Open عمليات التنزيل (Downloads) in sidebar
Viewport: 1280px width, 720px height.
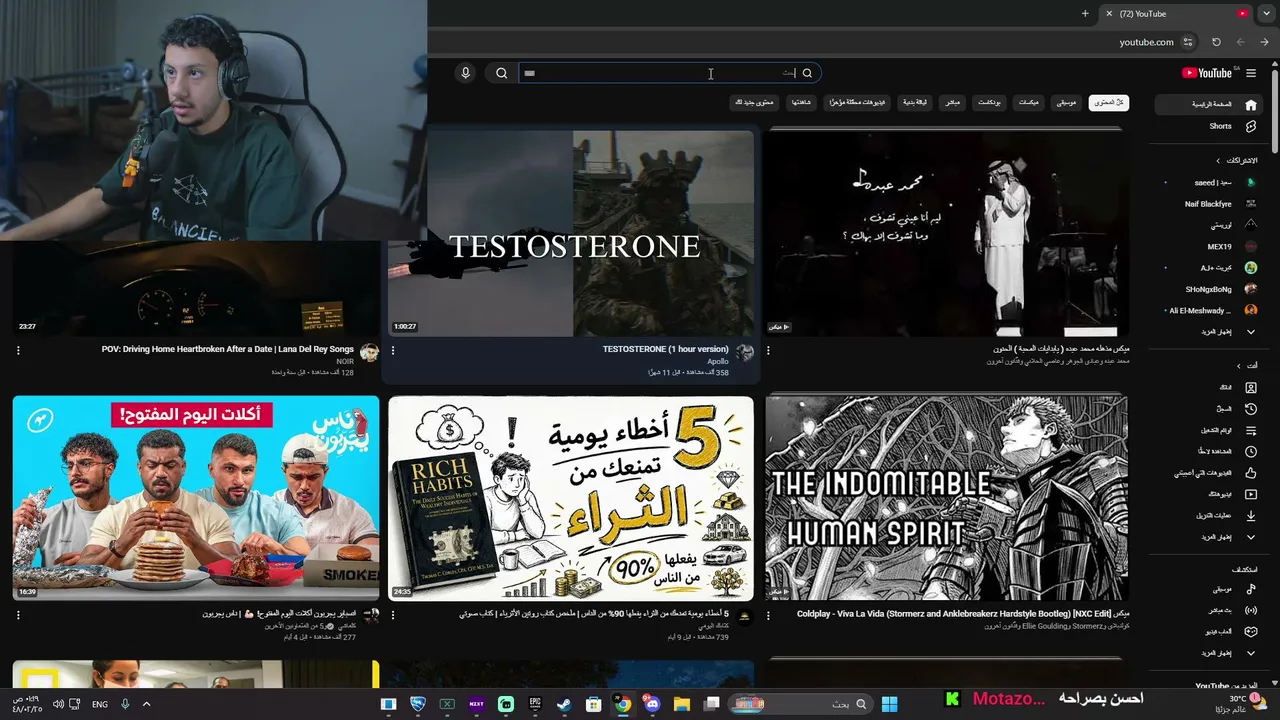(1210, 516)
